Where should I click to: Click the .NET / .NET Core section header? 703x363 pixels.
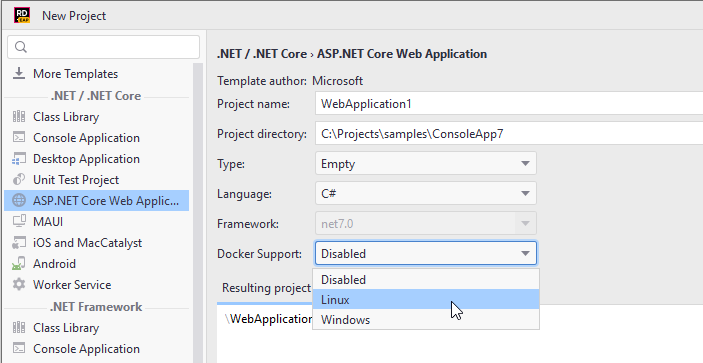click(96, 95)
